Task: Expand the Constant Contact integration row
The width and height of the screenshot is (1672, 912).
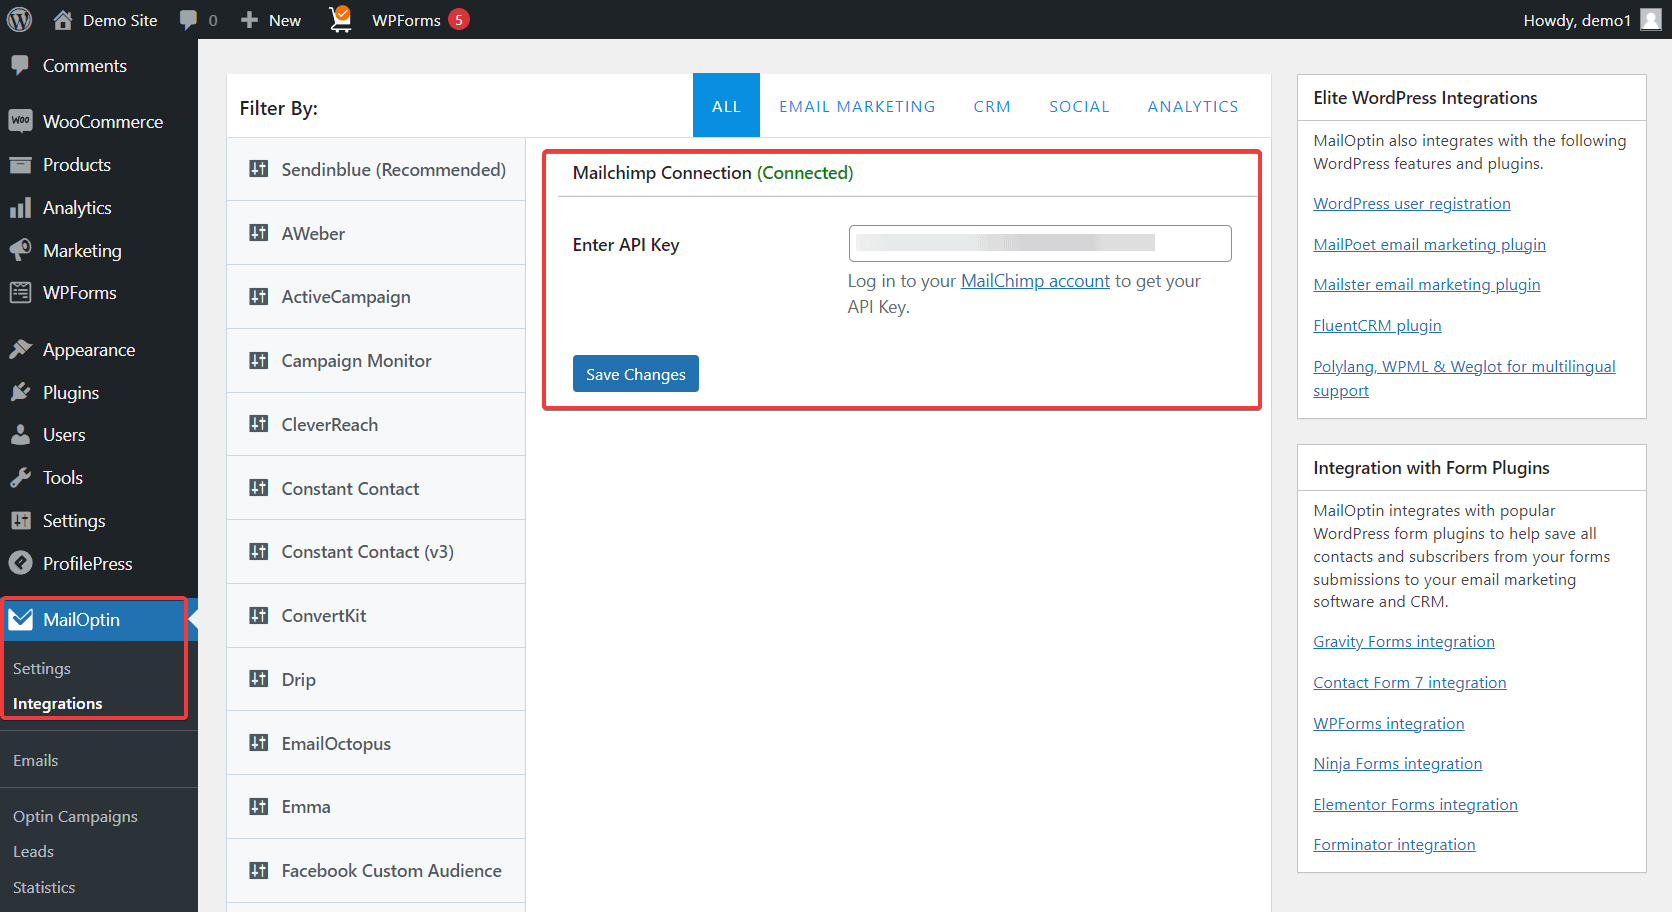Action: pos(376,488)
